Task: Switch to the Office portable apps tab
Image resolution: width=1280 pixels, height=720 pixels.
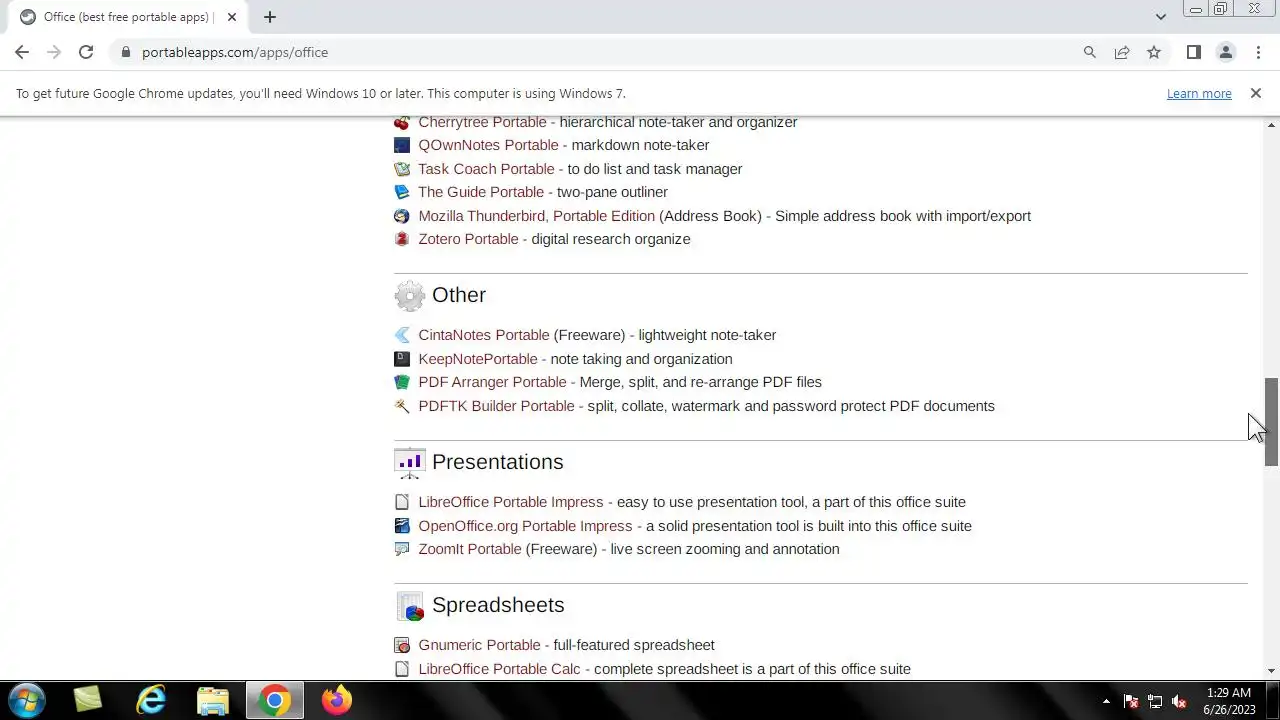Action: [x=129, y=17]
